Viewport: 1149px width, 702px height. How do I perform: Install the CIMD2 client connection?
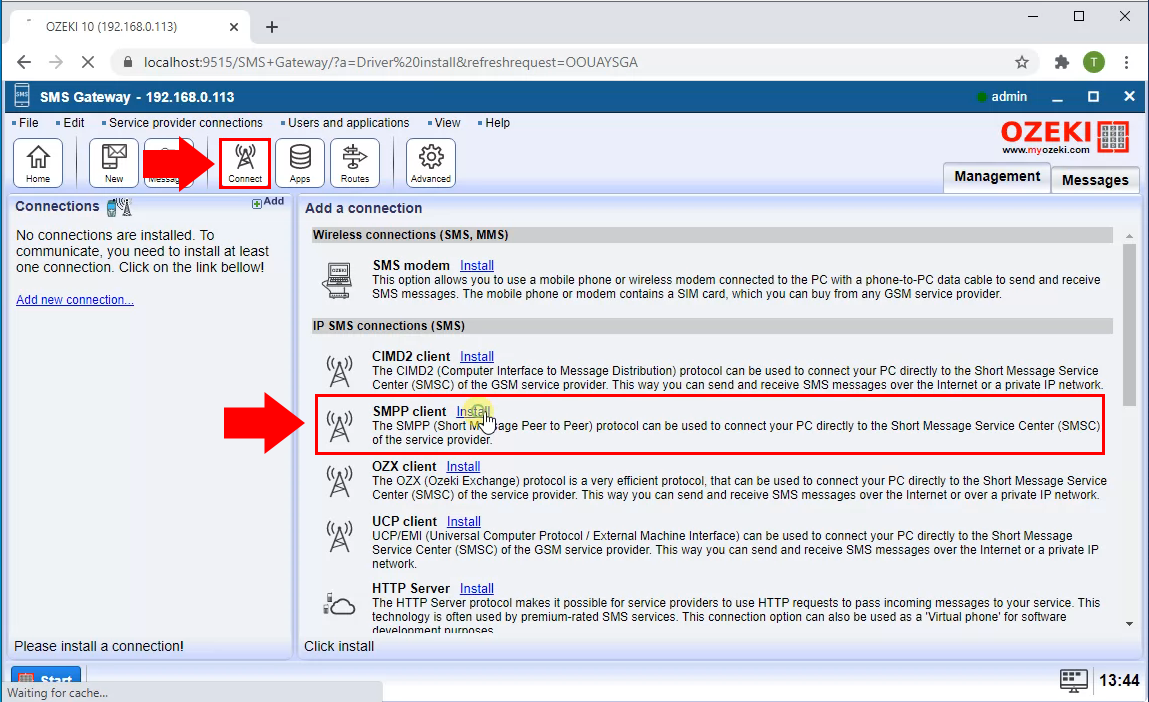click(476, 356)
